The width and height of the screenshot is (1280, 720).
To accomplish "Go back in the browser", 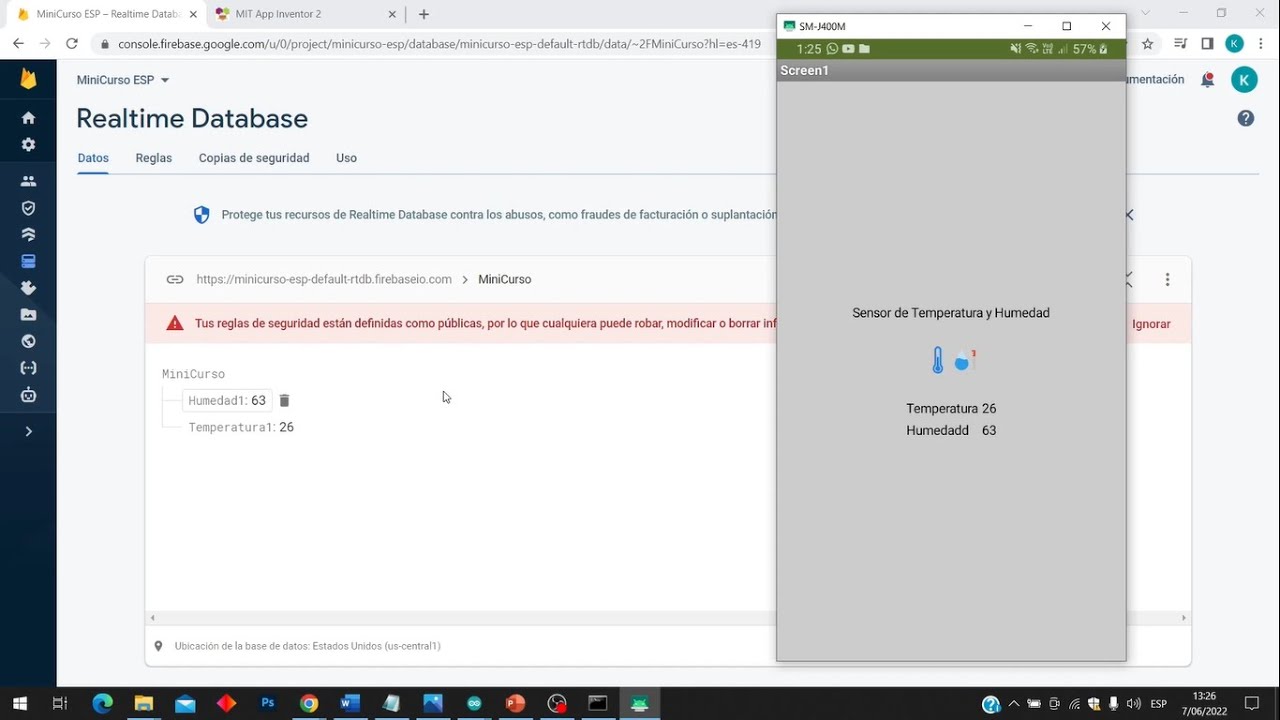I will 18,44.
